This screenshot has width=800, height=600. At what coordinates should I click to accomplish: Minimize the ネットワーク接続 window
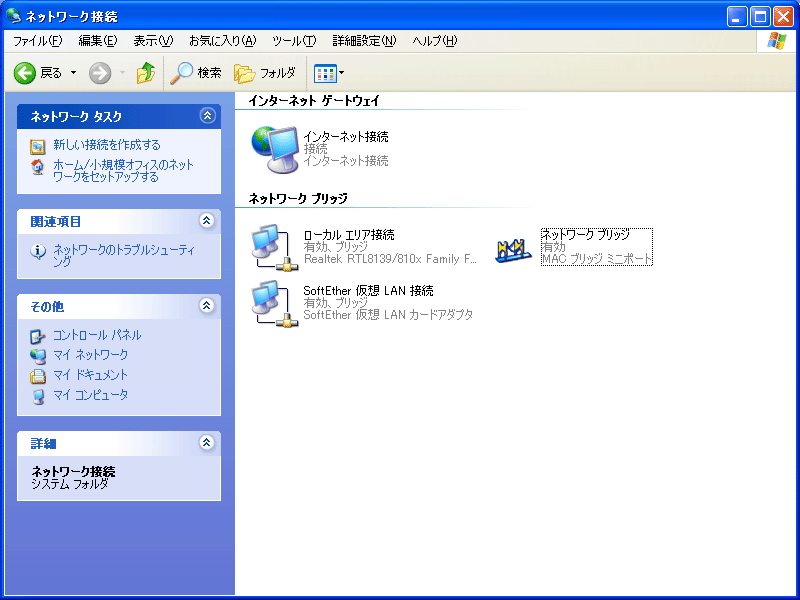737,16
